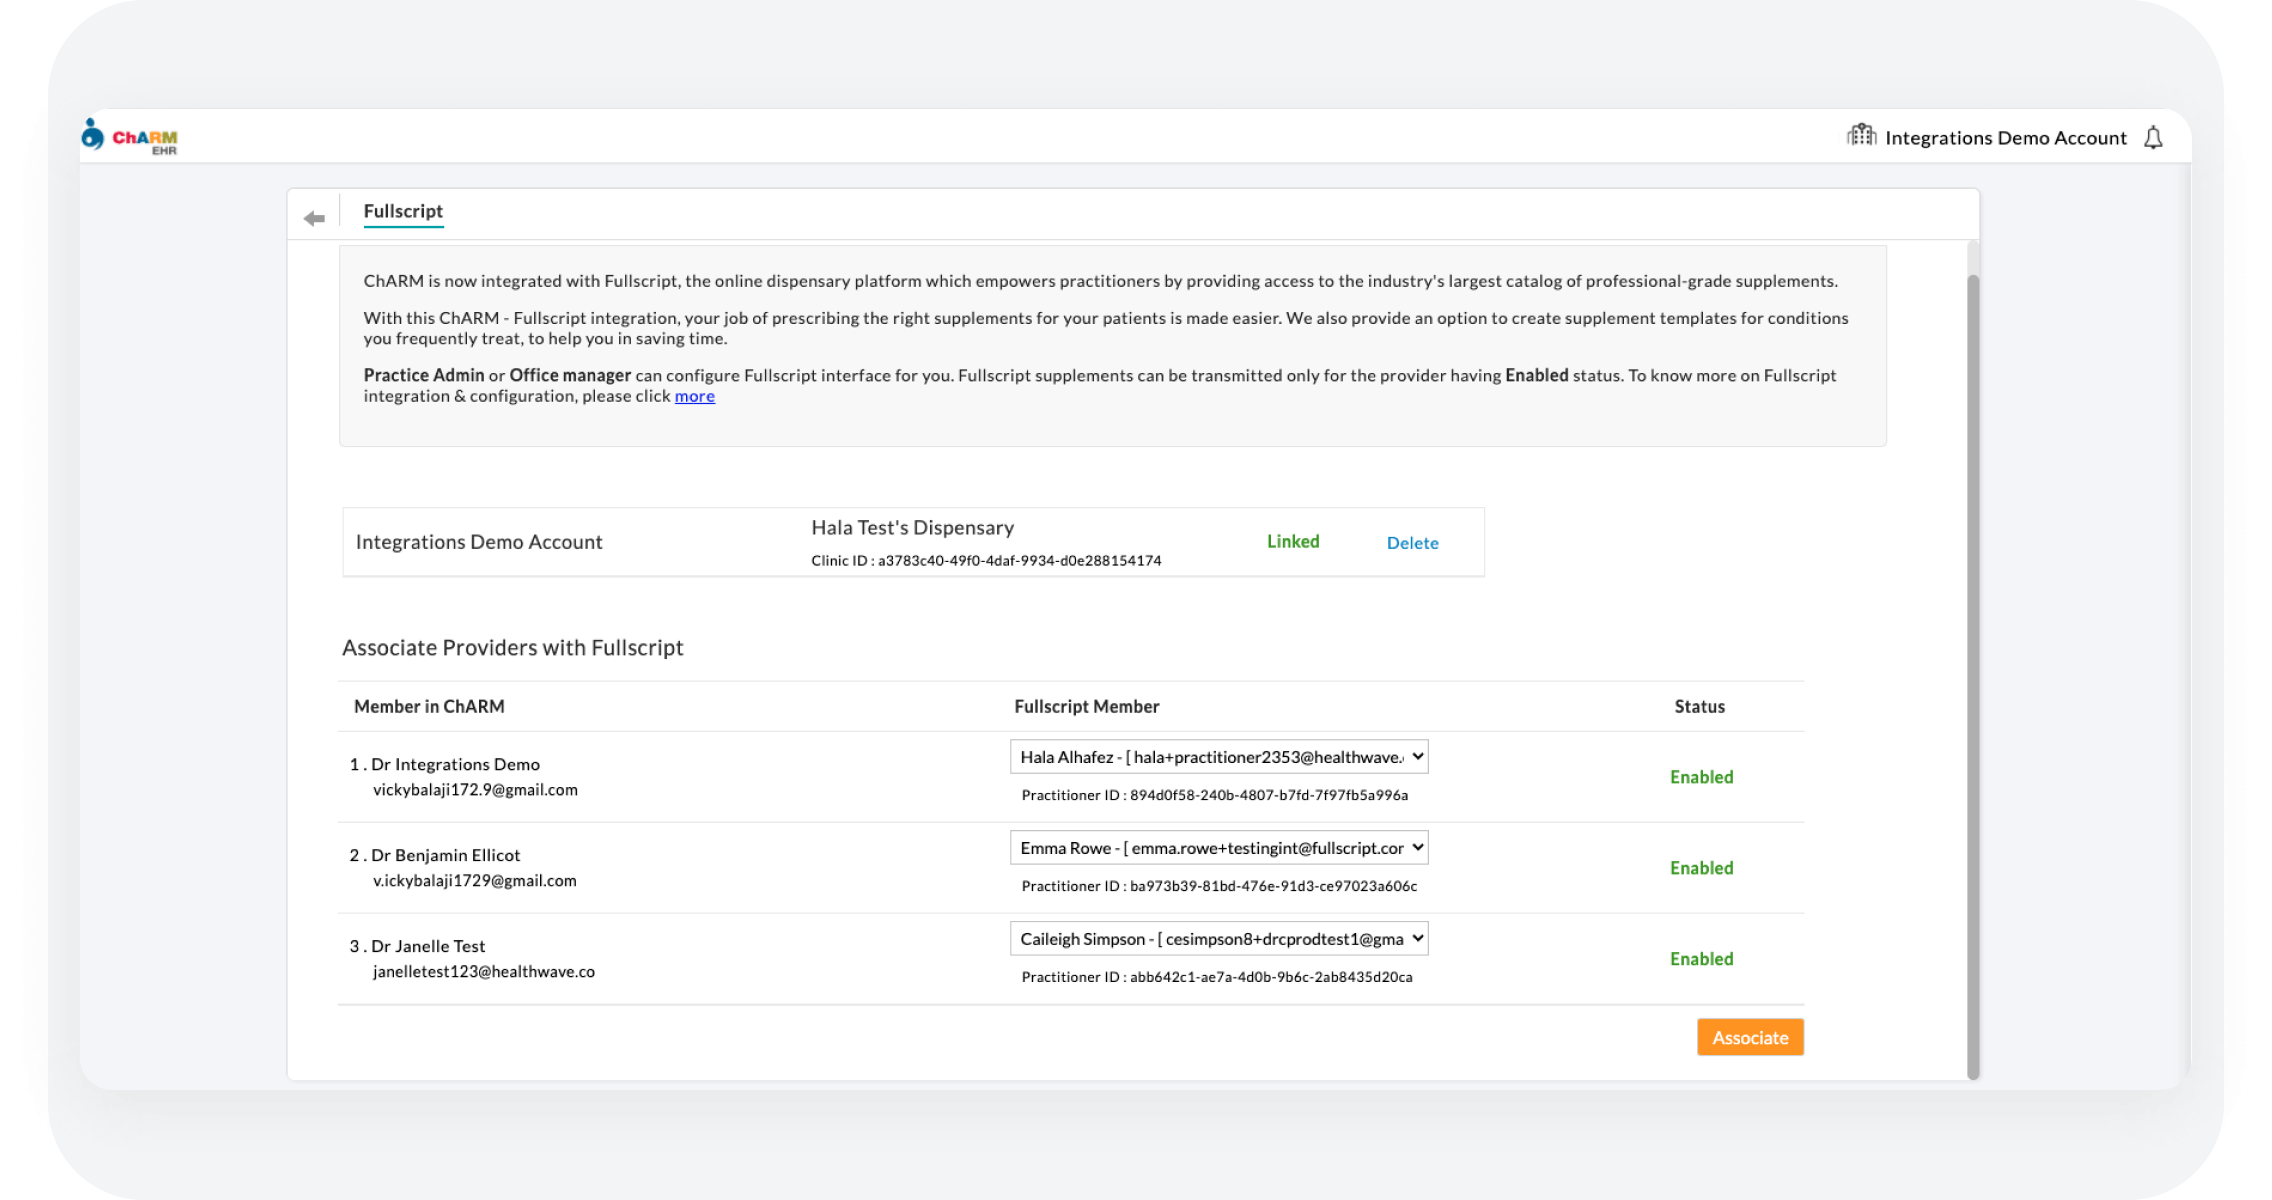Click the Fullscript Member column header
This screenshot has width=2272, height=1200.
pyautogui.click(x=1086, y=706)
